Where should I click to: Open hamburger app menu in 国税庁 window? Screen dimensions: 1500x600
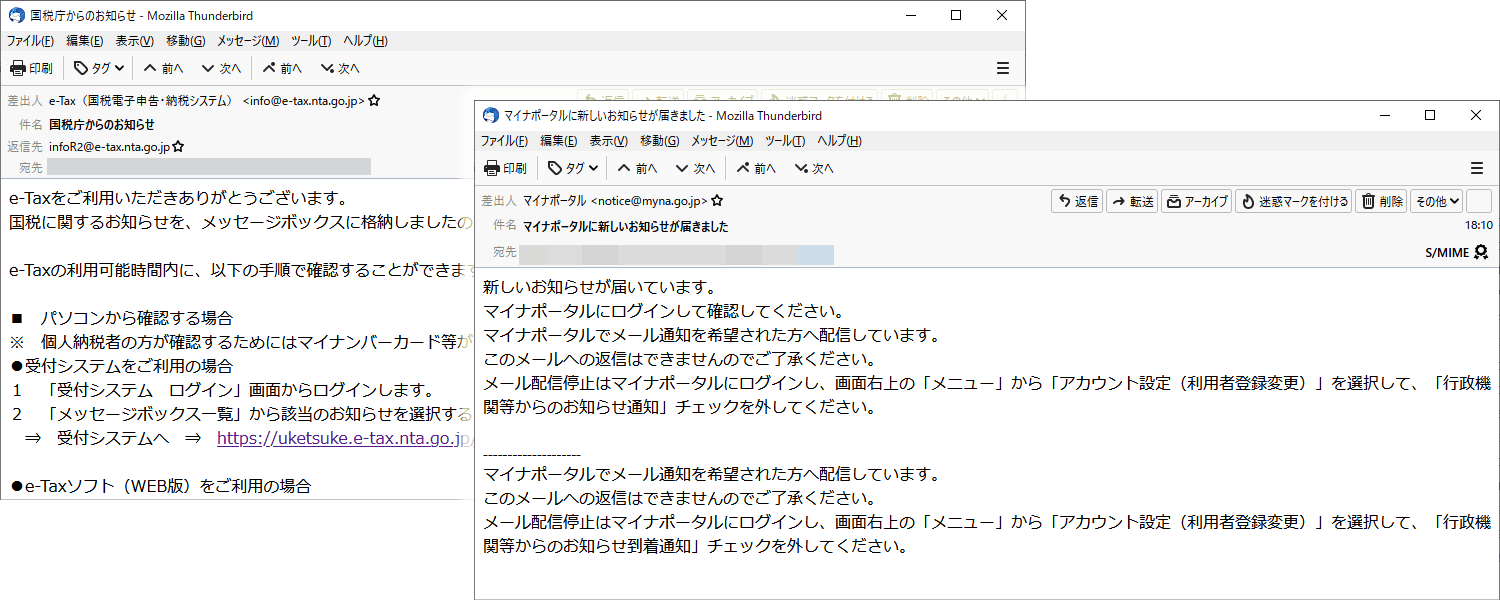tap(1003, 68)
